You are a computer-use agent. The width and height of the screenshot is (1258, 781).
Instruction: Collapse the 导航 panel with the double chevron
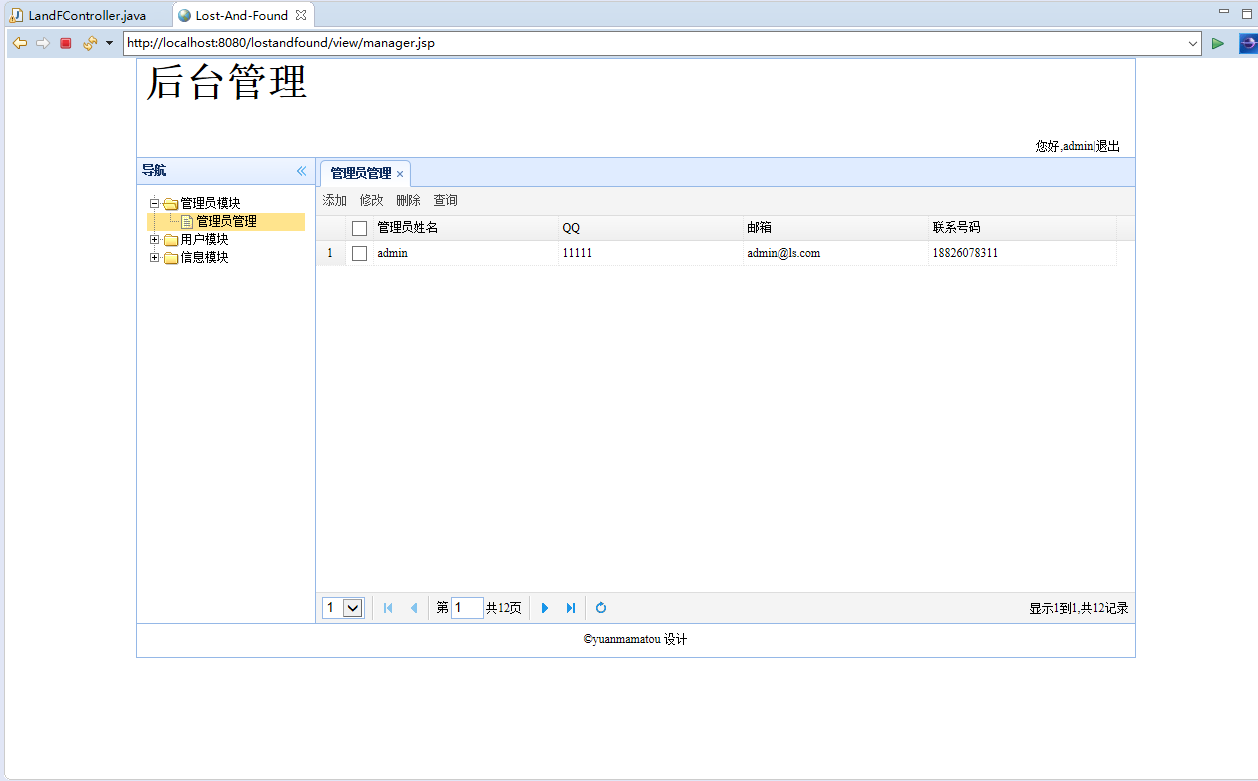(x=301, y=171)
